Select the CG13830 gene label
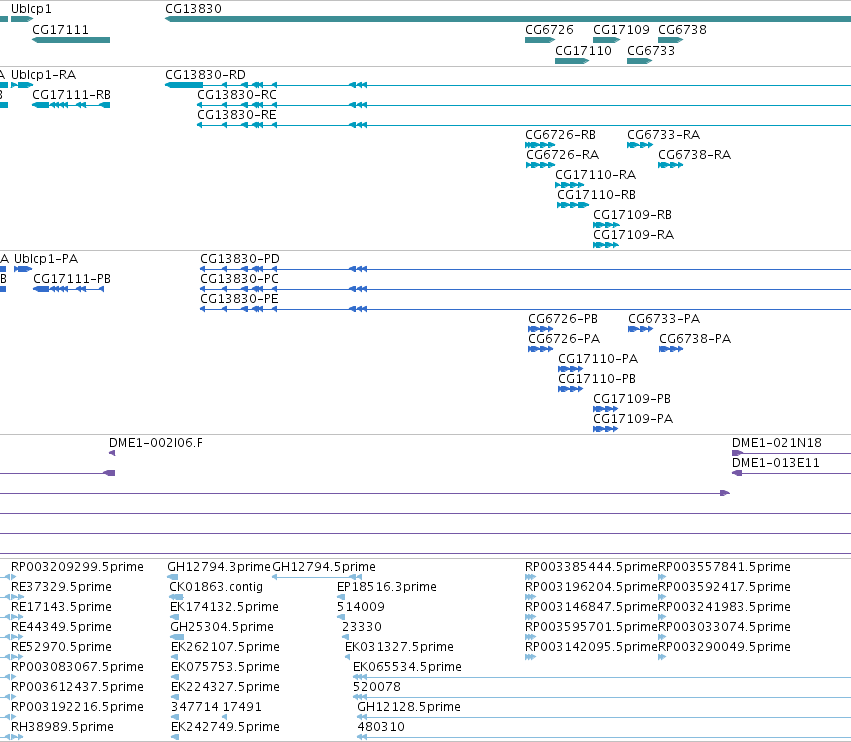The height and width of the screenshot is (742, 851). click(x=193, y=9)
